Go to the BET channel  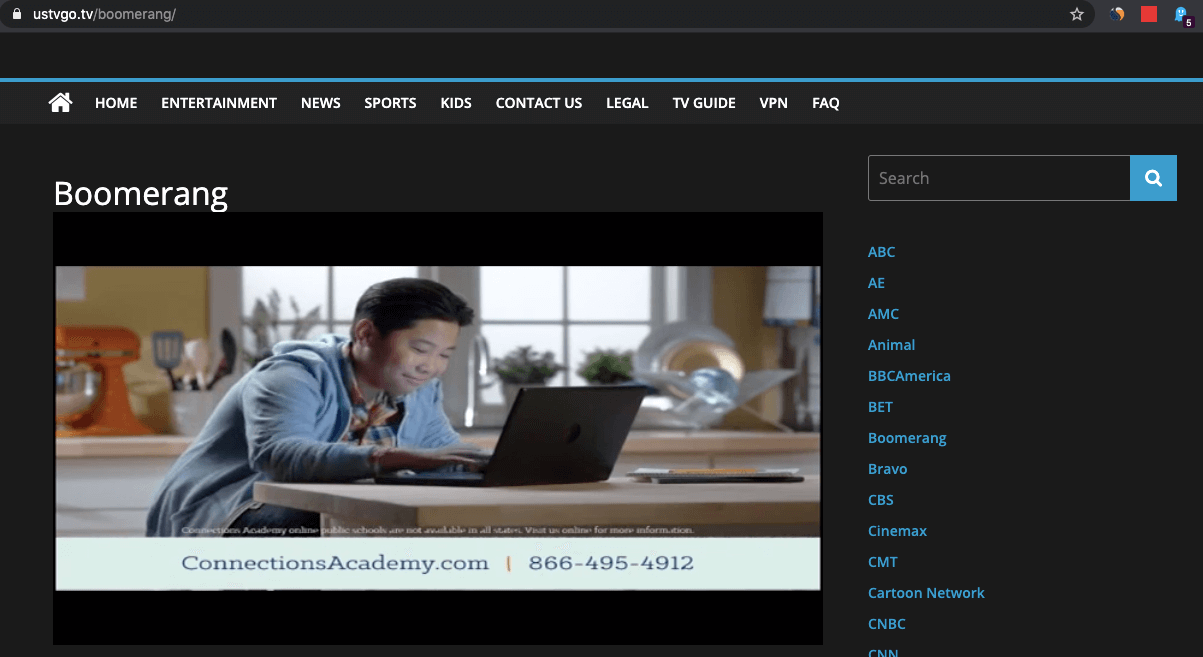[881, 407]
